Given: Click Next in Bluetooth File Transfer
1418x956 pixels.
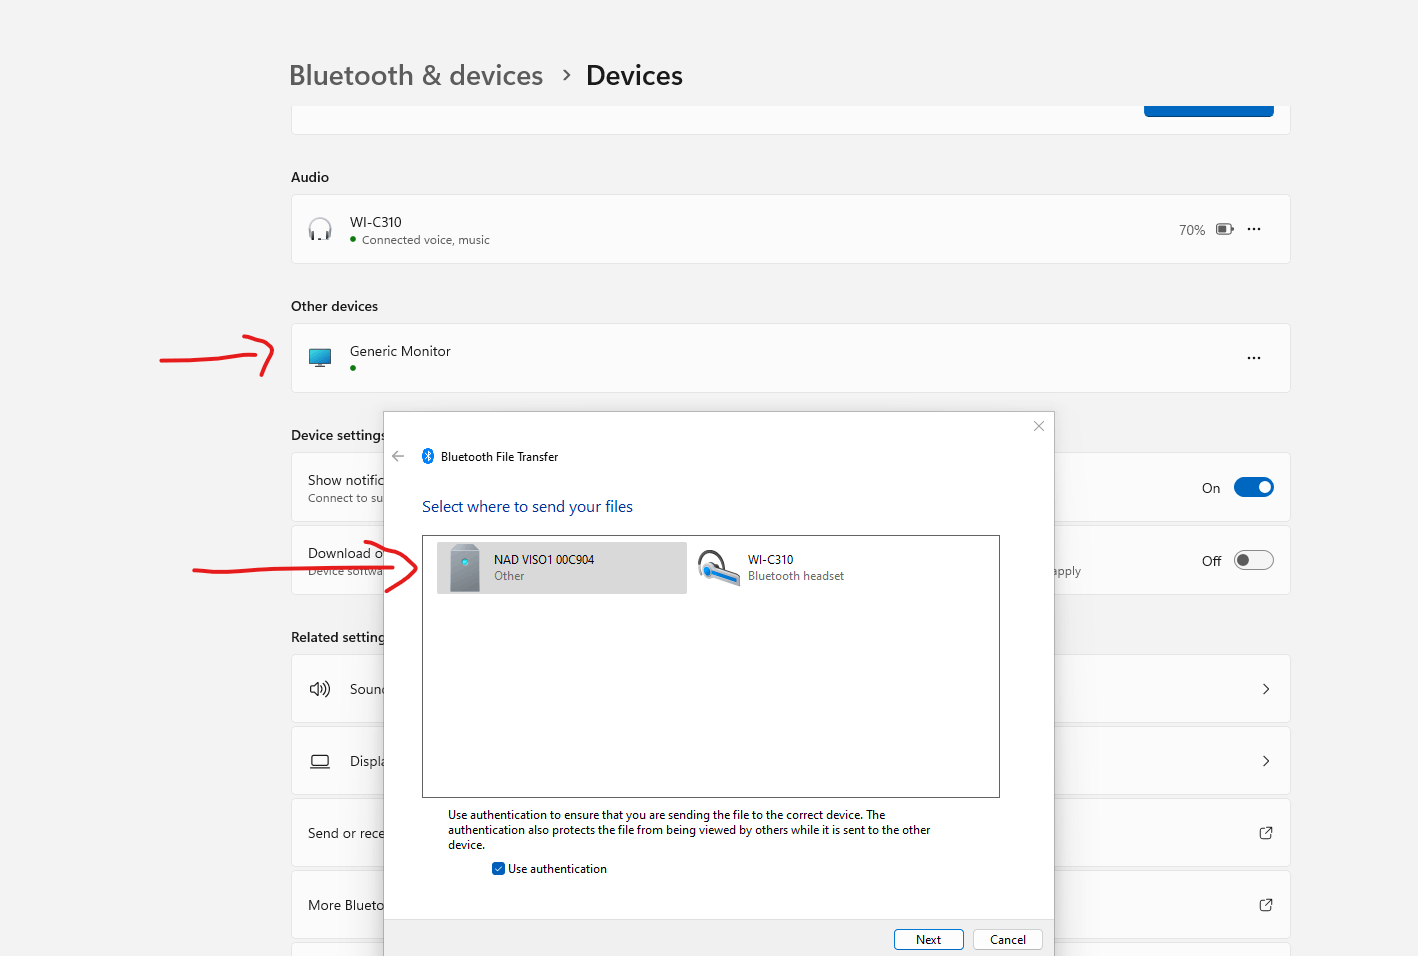Looking at the screenshot, I should [929, 940].
